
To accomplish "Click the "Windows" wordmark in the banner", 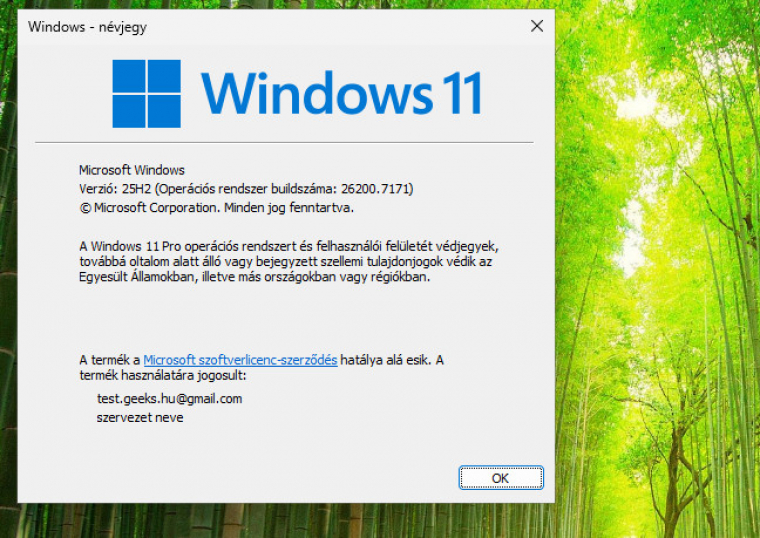I will click(x=311, y=93).
